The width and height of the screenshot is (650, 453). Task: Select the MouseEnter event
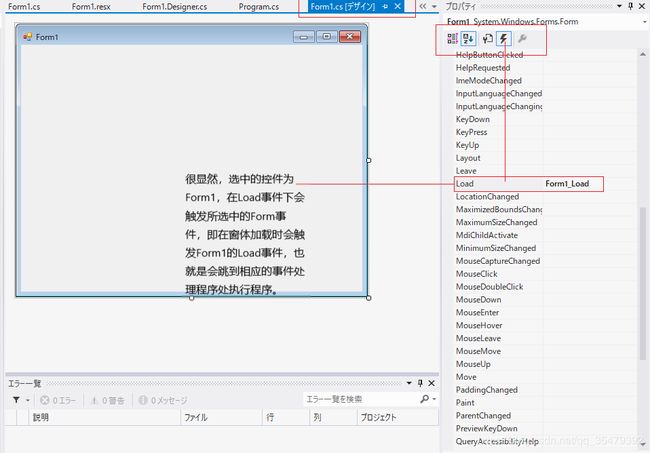pyautogui.click(x=477, y=312)
